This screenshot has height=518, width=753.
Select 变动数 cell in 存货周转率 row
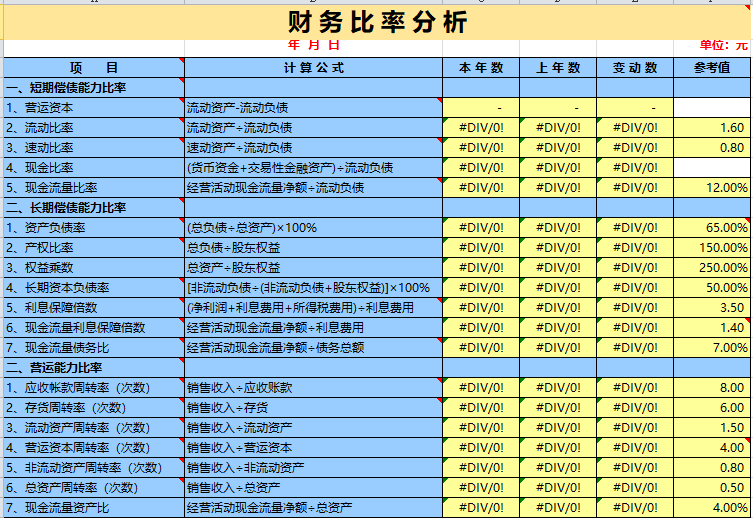click(x=635, y=408)
